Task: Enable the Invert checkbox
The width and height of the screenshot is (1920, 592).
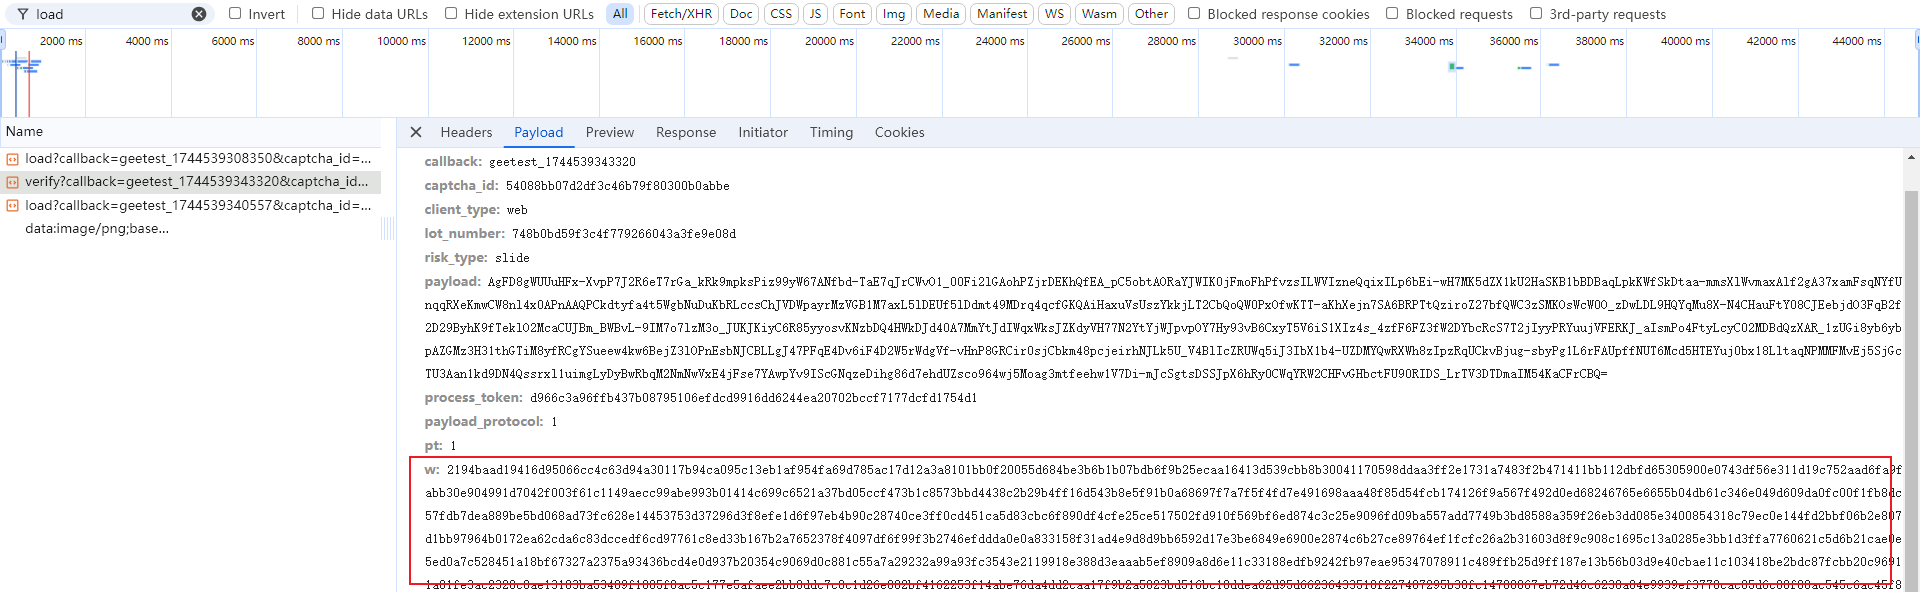Action: [x=235, y=14]
